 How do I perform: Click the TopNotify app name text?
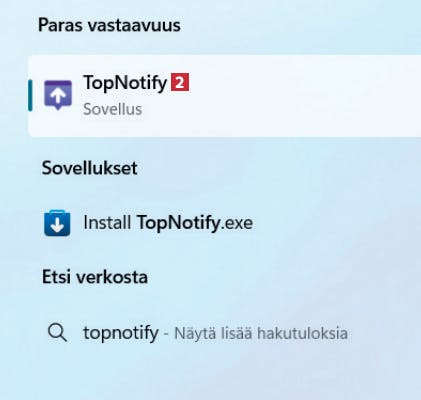point(125,83)
